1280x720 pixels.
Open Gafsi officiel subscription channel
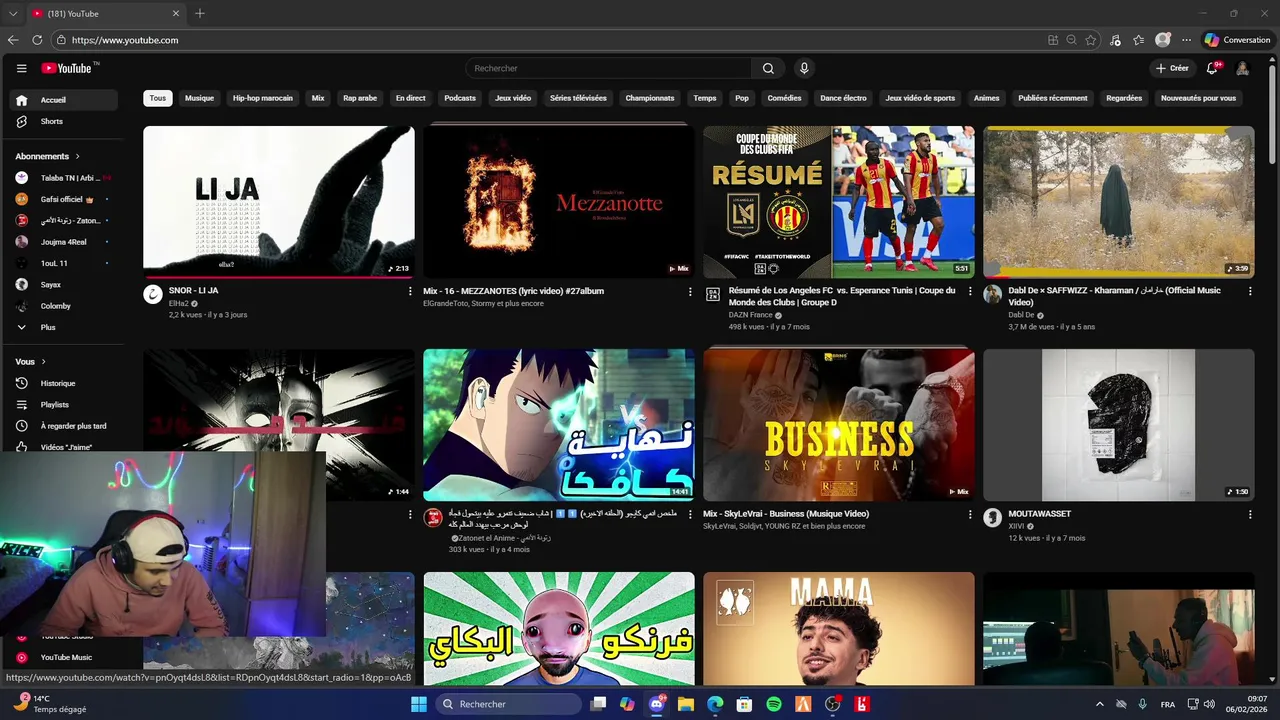63,199
